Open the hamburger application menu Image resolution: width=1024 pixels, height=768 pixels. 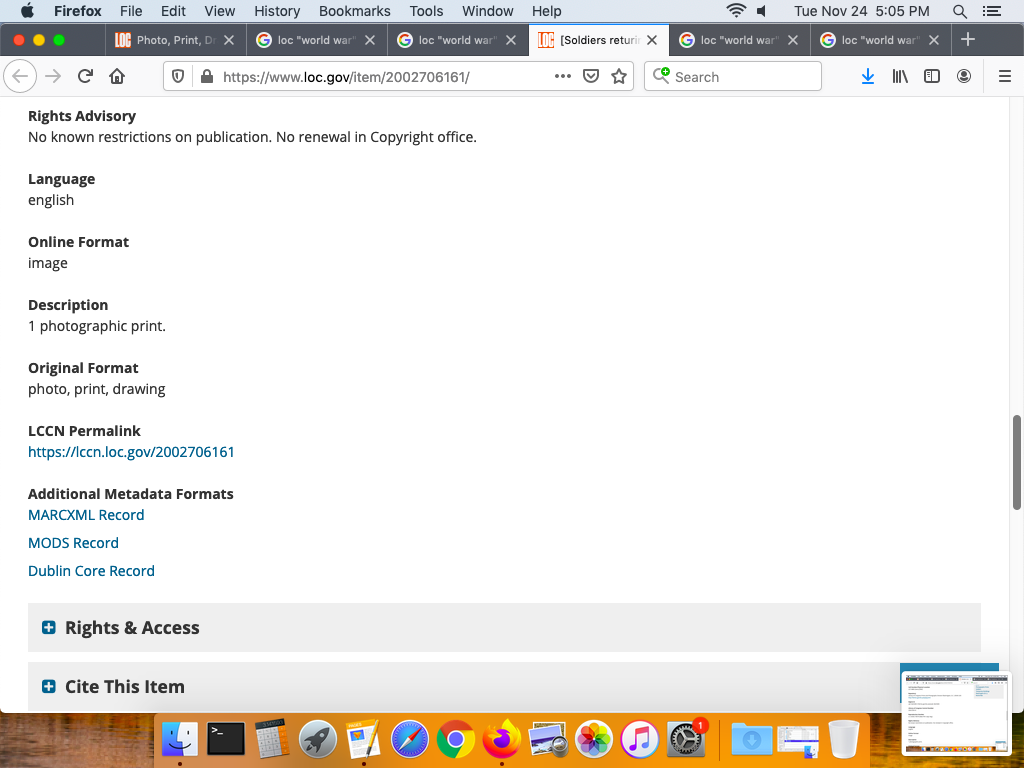coord(1005,77)
